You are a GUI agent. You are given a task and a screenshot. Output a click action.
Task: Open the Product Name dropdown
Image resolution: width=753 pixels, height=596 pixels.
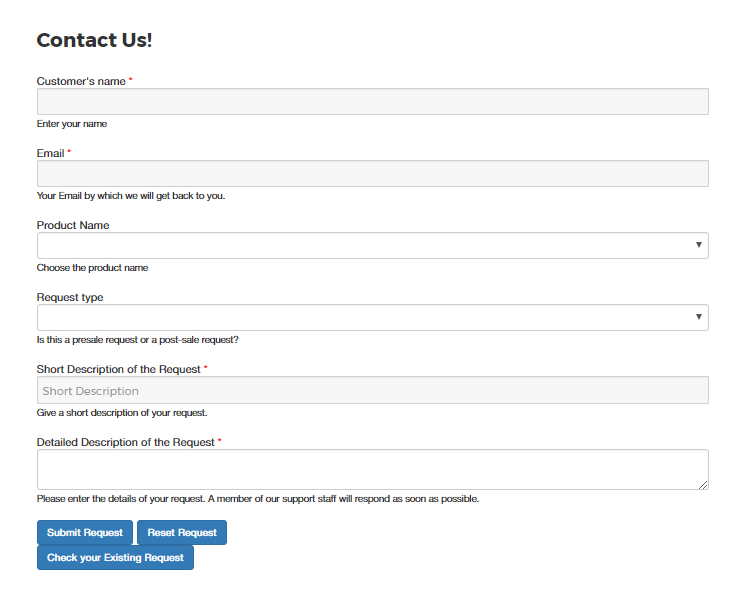pyautogui.click(x=373, y=245)
